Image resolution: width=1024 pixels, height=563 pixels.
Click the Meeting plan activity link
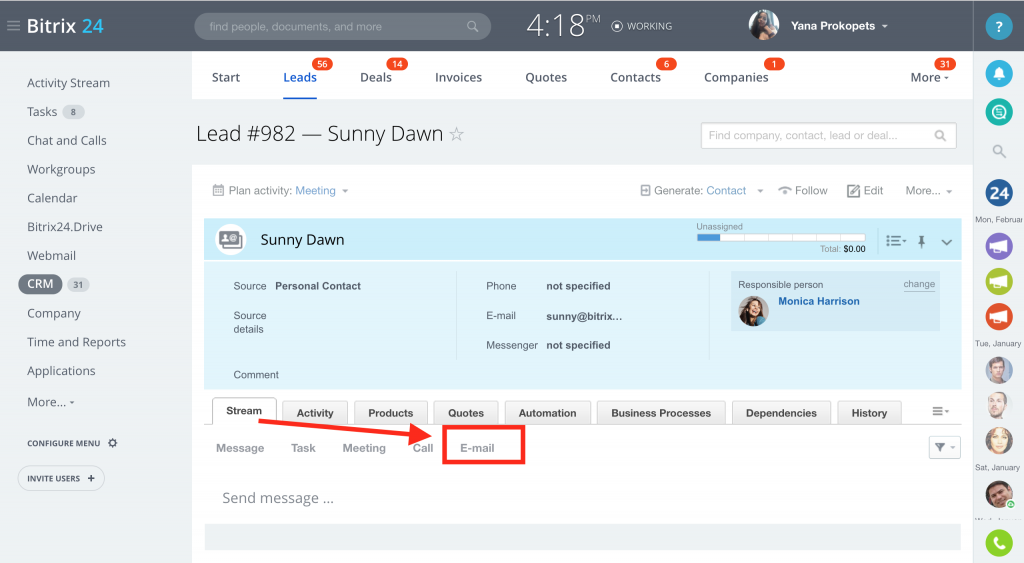point(315,191)
